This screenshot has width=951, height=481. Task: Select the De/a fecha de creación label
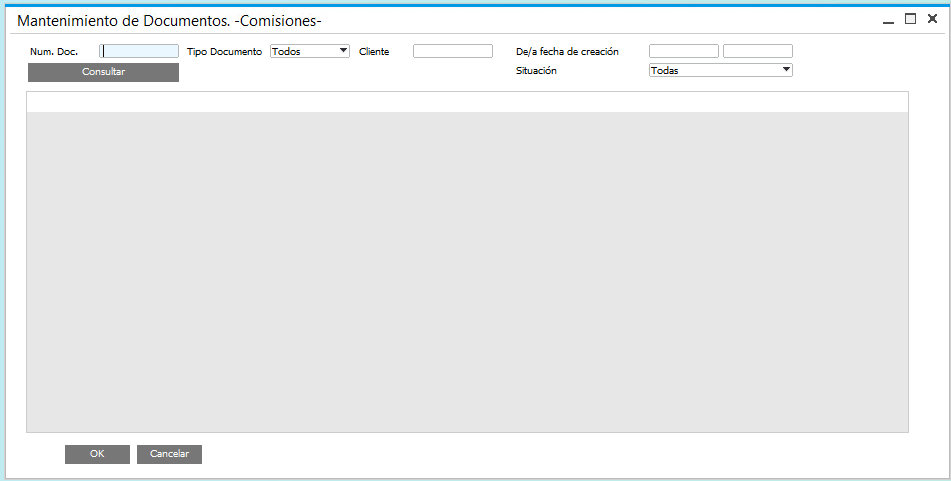click(x=567, y=52)
